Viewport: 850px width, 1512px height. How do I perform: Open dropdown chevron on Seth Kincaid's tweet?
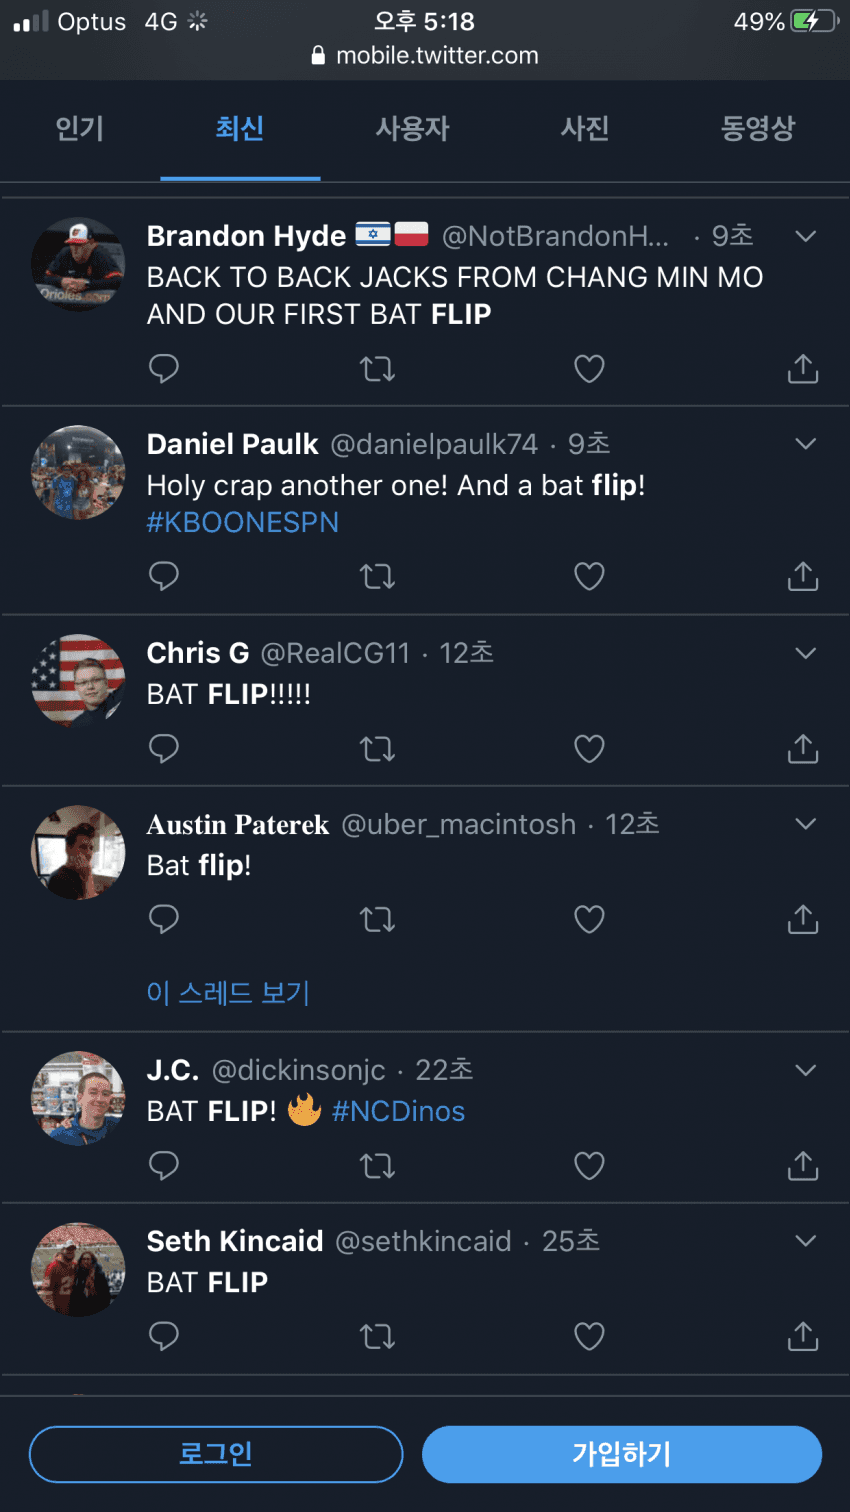coord(805,1241)
